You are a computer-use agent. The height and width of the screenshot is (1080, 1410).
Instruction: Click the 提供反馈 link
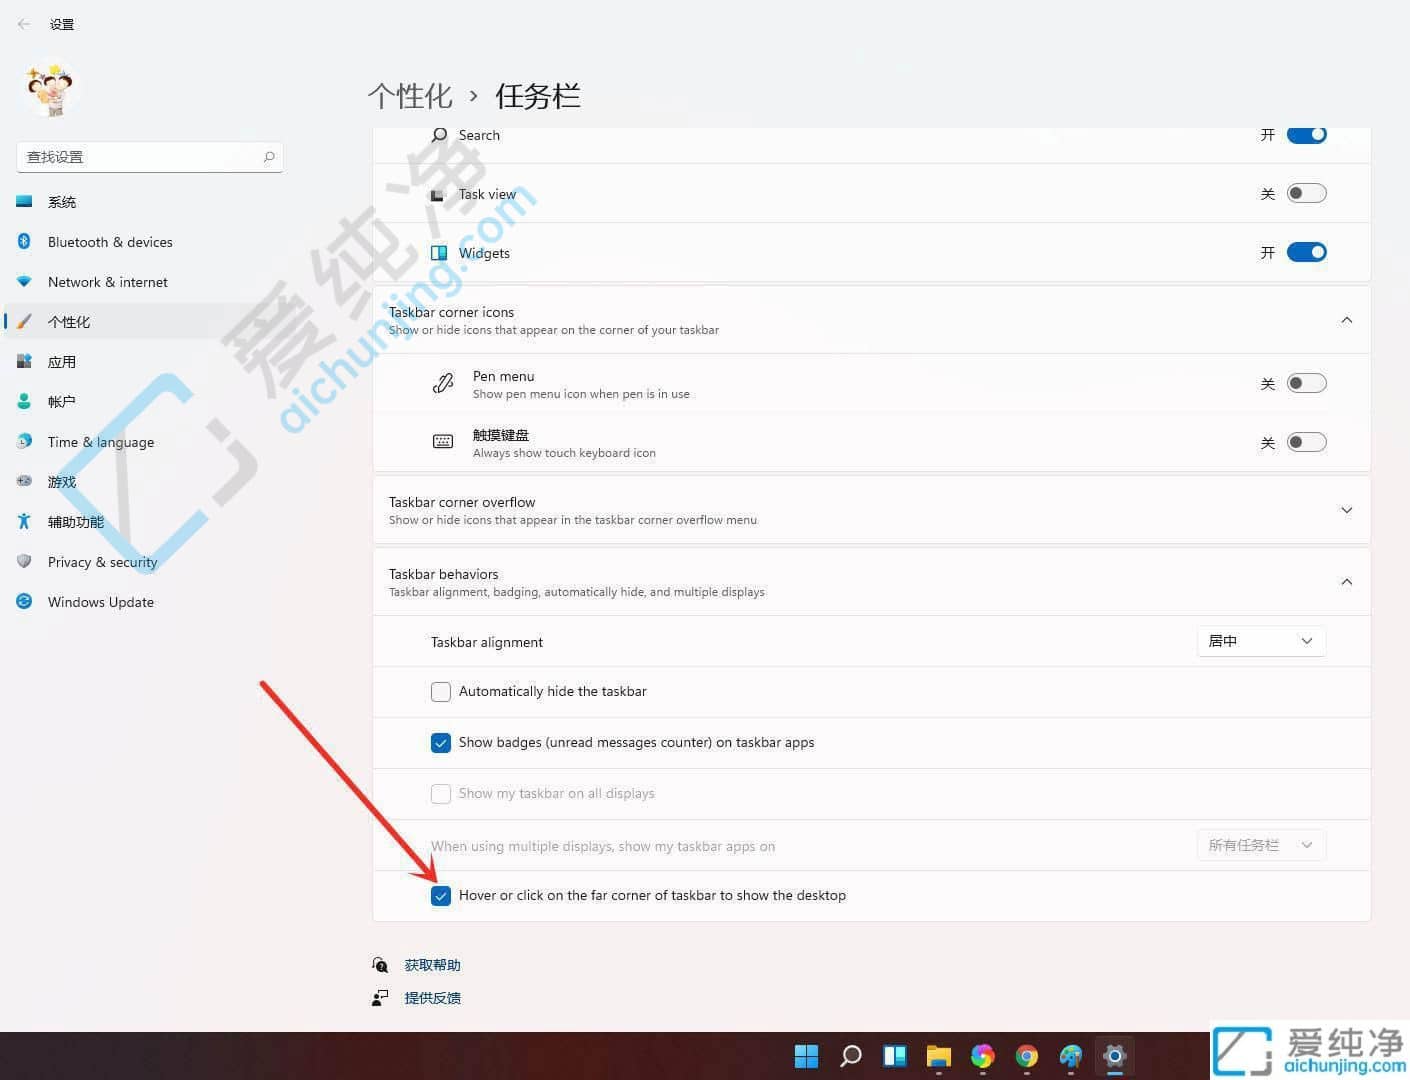[432, 997]
